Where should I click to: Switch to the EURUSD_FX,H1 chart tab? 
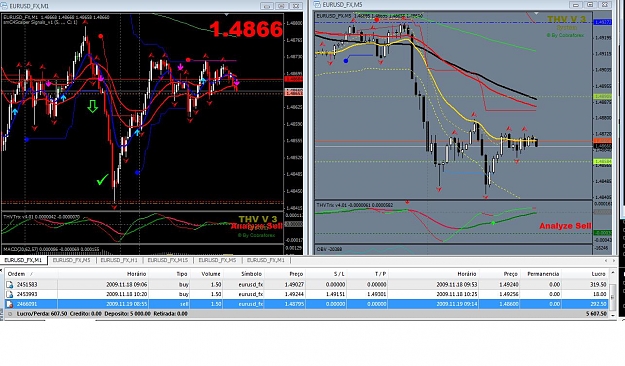119,260
